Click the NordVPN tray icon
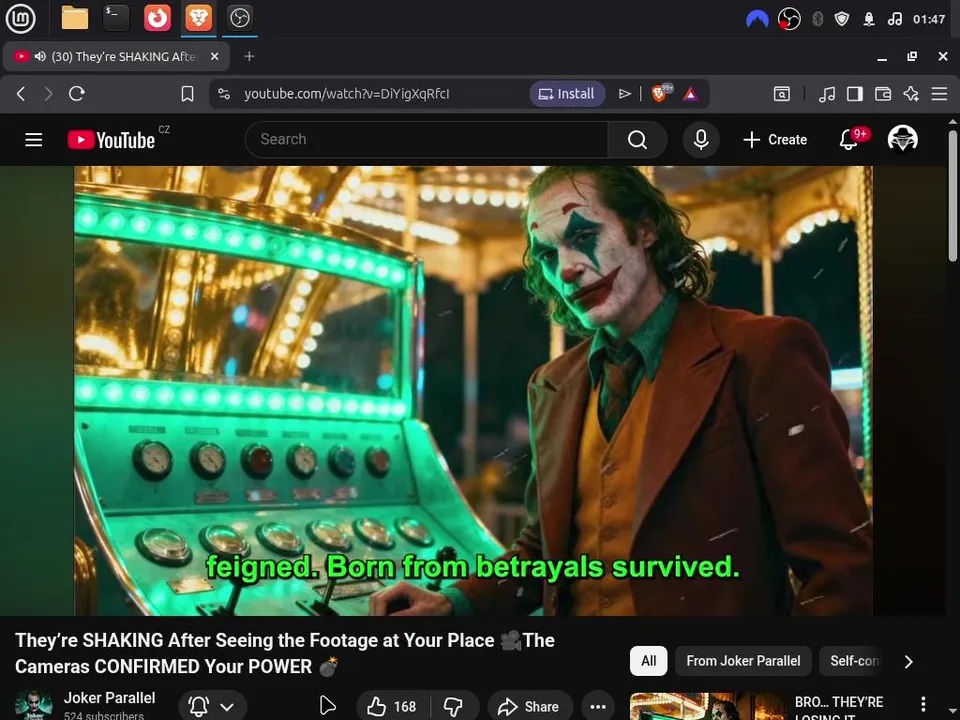This screenshot has width=960, height=720. [x=757, y=20]
